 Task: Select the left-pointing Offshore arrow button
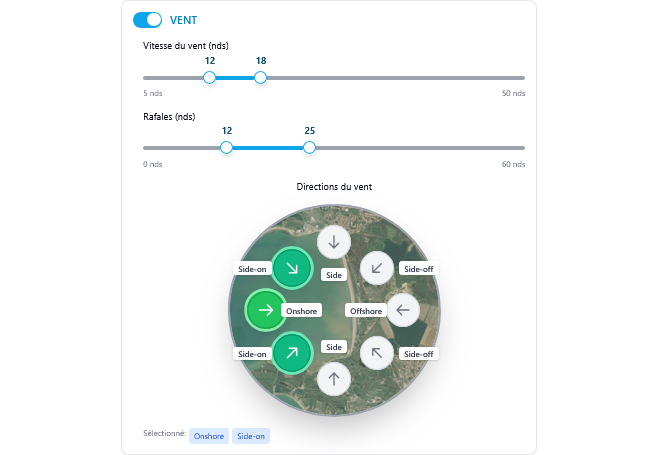402,310
